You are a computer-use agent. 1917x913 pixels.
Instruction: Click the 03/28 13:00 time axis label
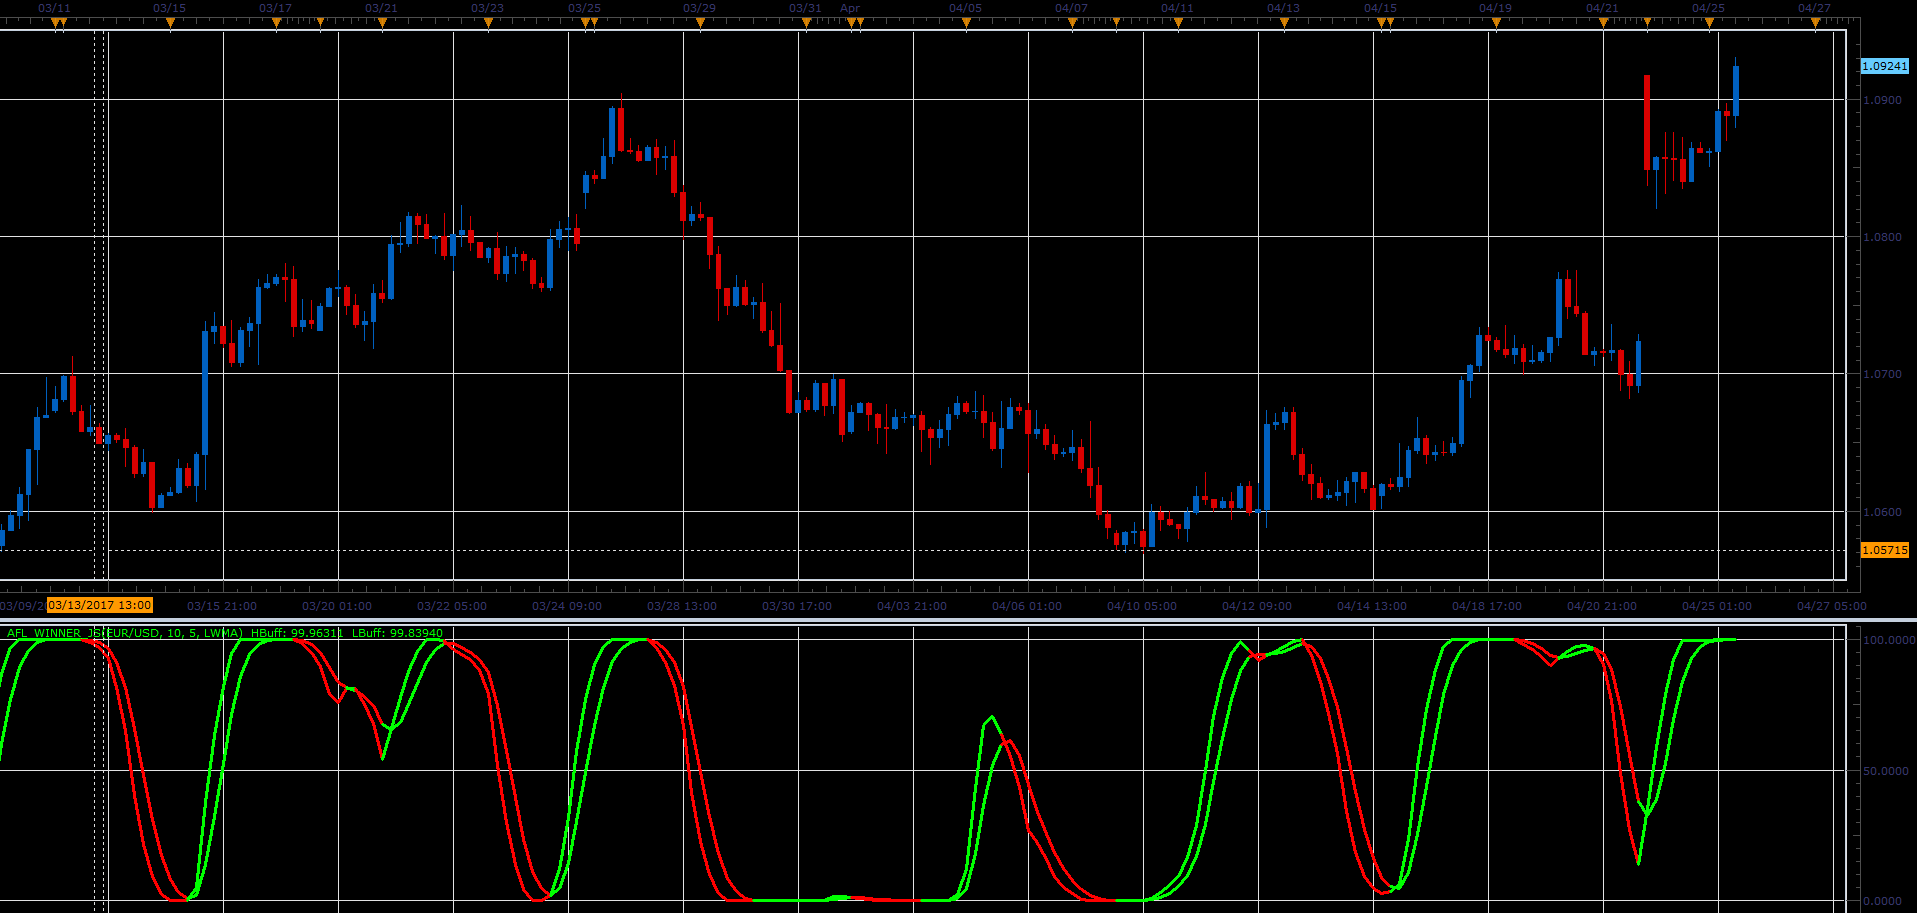click(x=682, y=606)
